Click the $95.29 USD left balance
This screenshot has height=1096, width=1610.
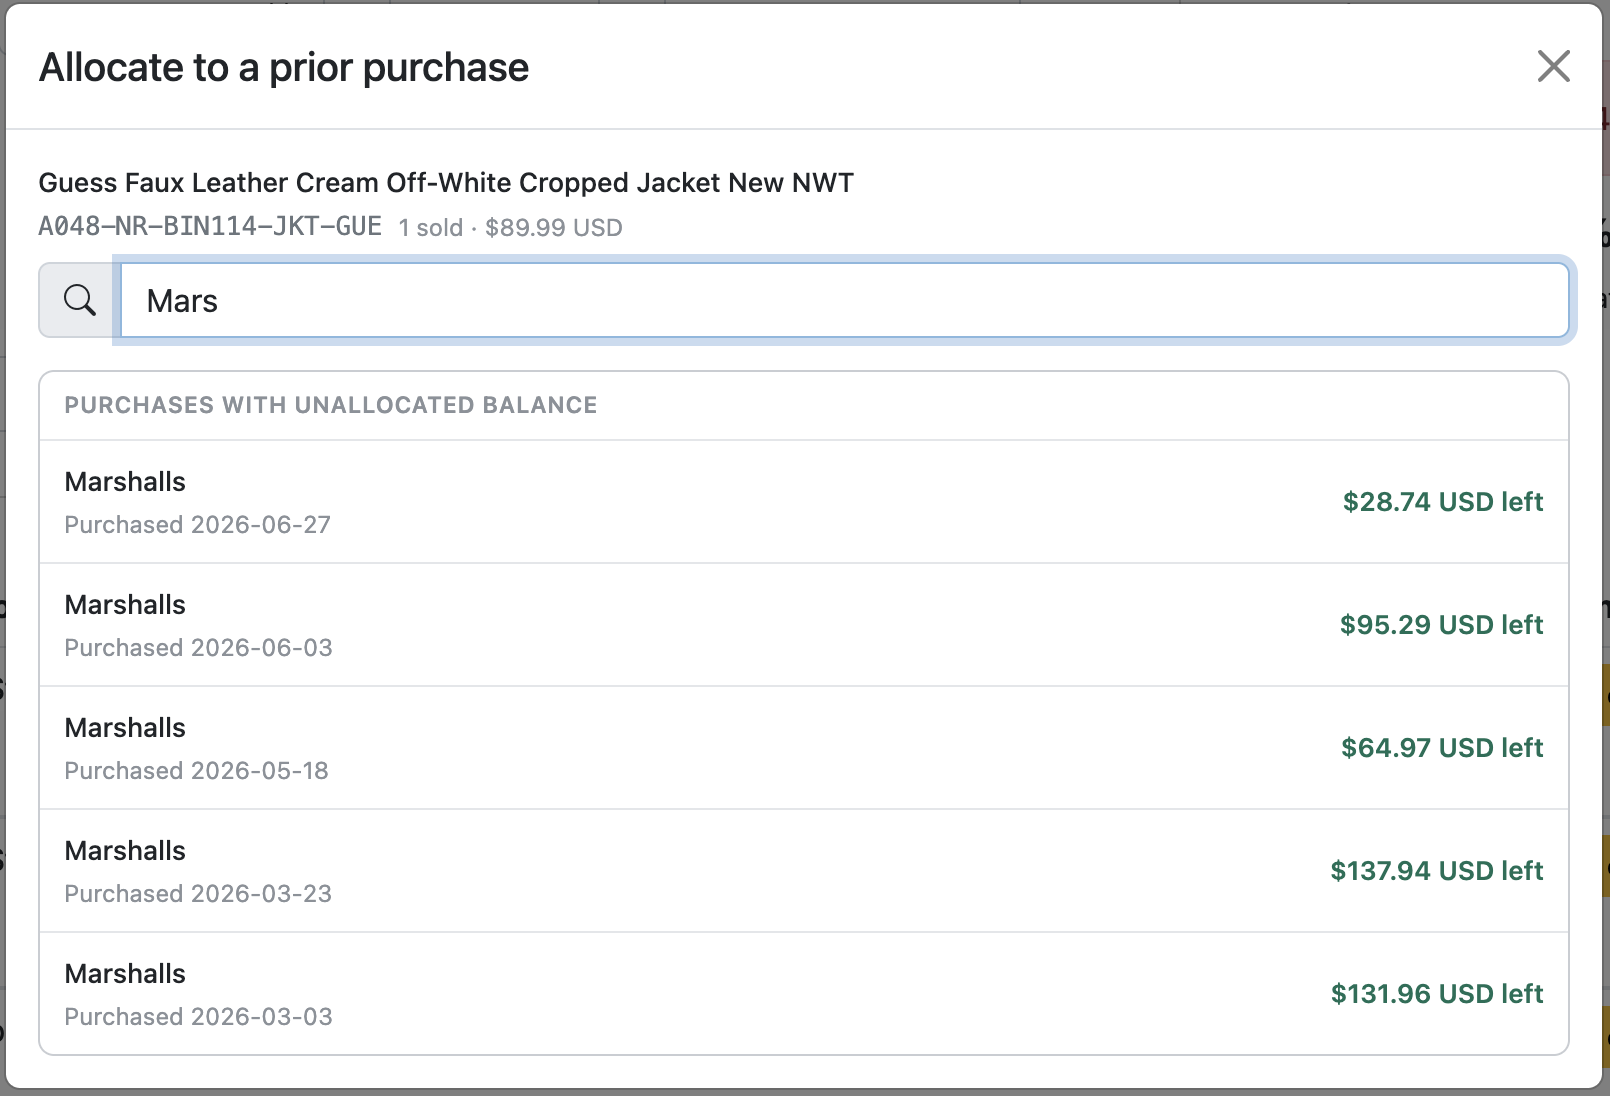click(x=1441, y=625)
